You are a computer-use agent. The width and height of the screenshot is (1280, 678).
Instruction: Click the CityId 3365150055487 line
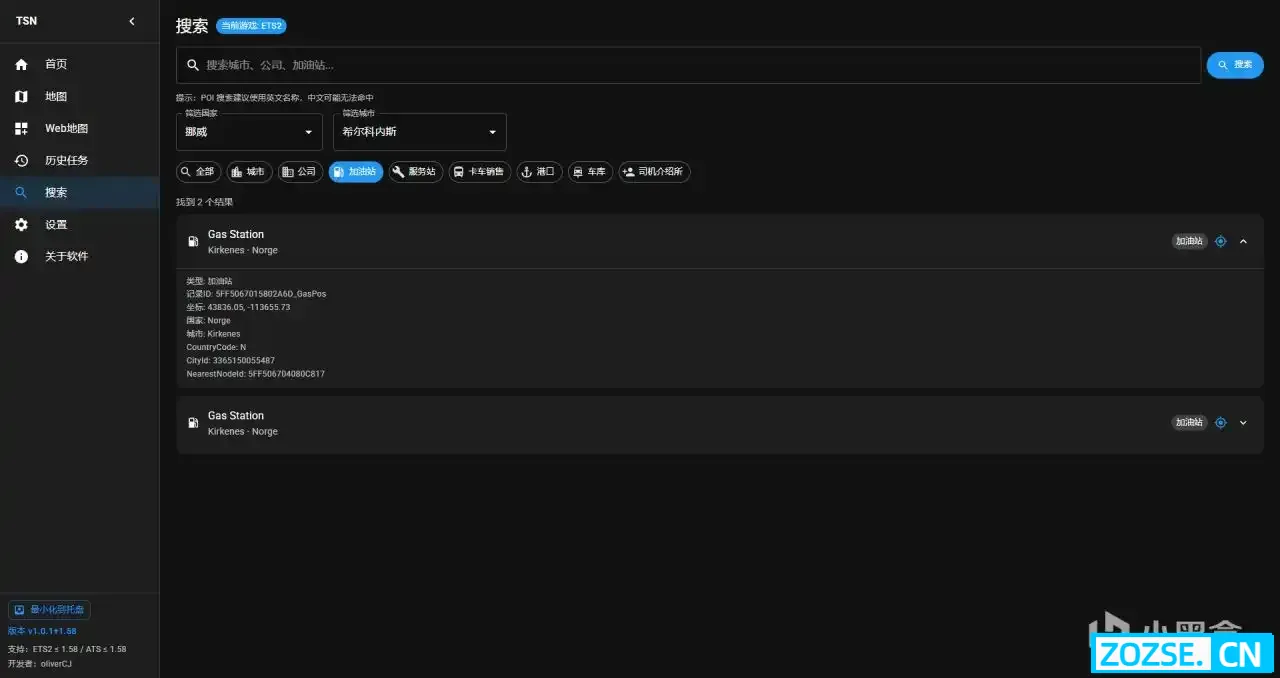[x=230, y=360]
